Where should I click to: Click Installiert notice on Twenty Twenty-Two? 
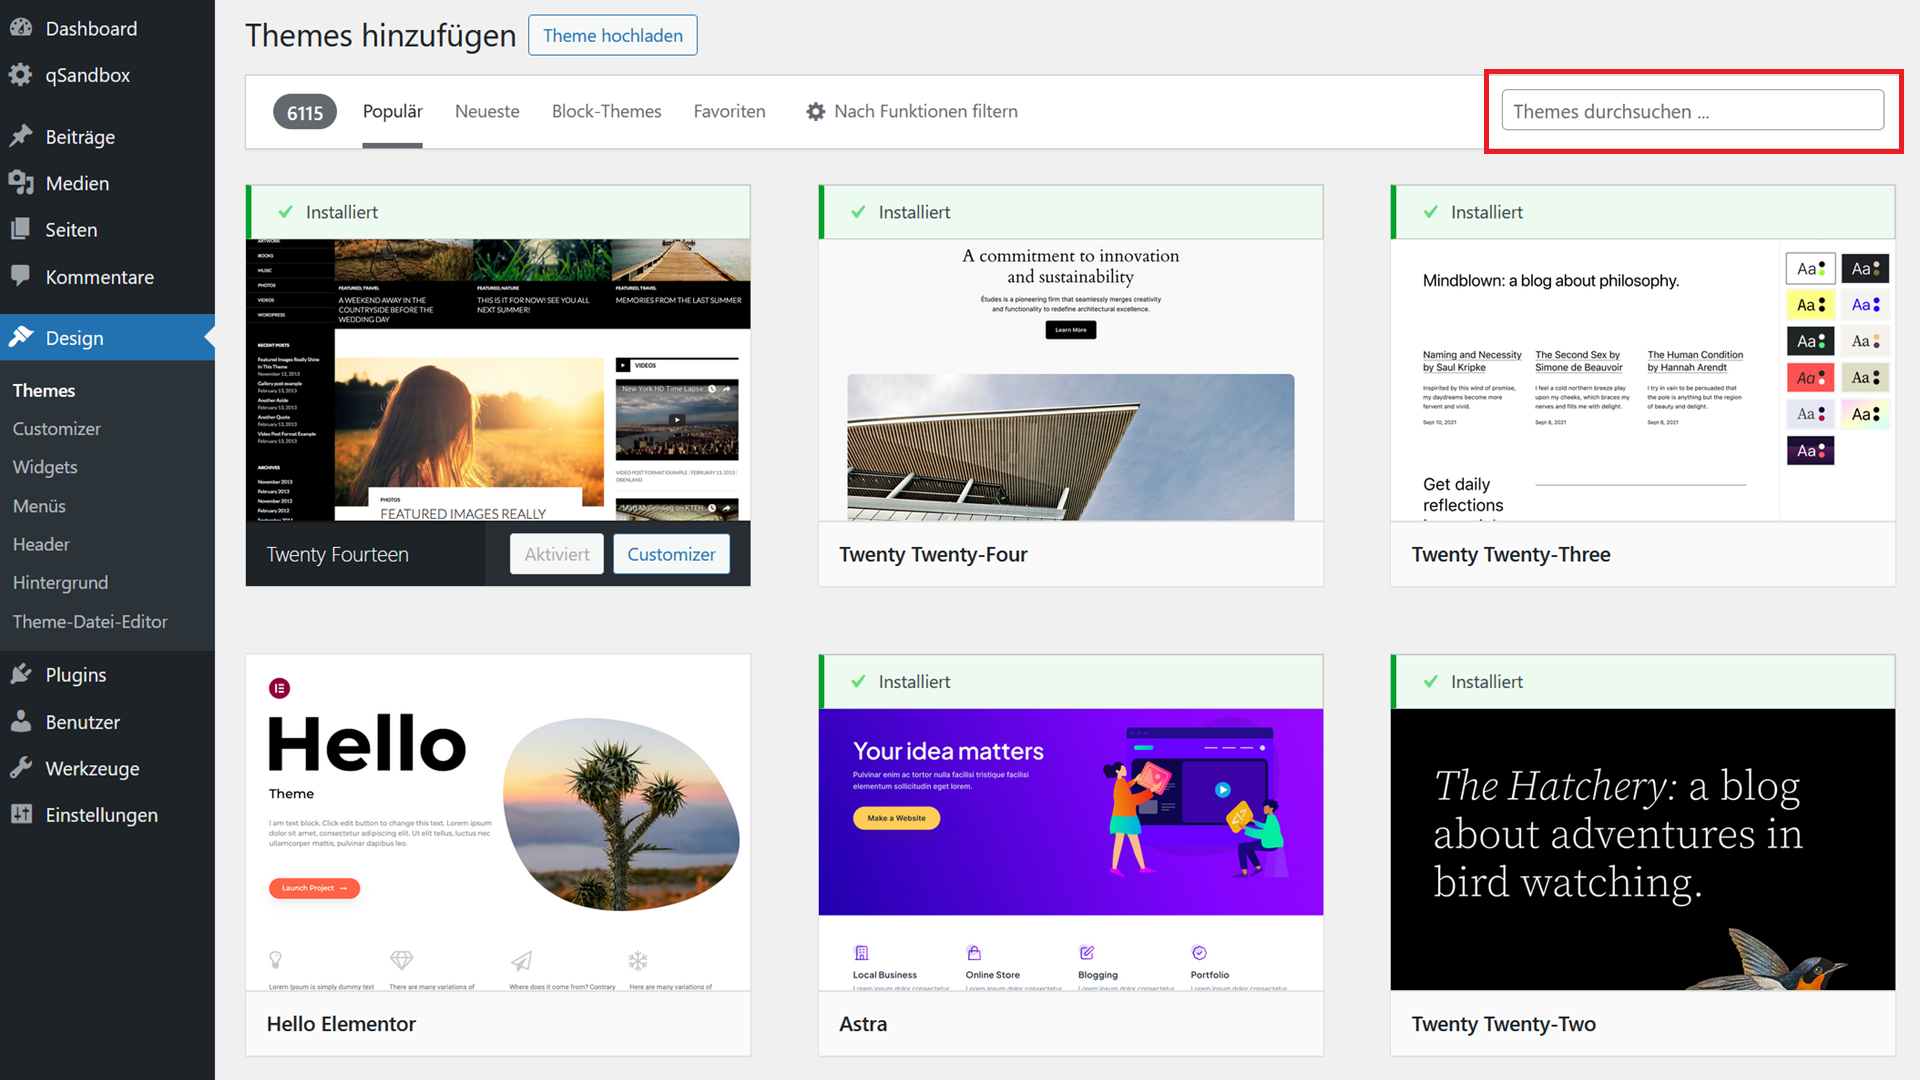click(x=1643, y=682)
